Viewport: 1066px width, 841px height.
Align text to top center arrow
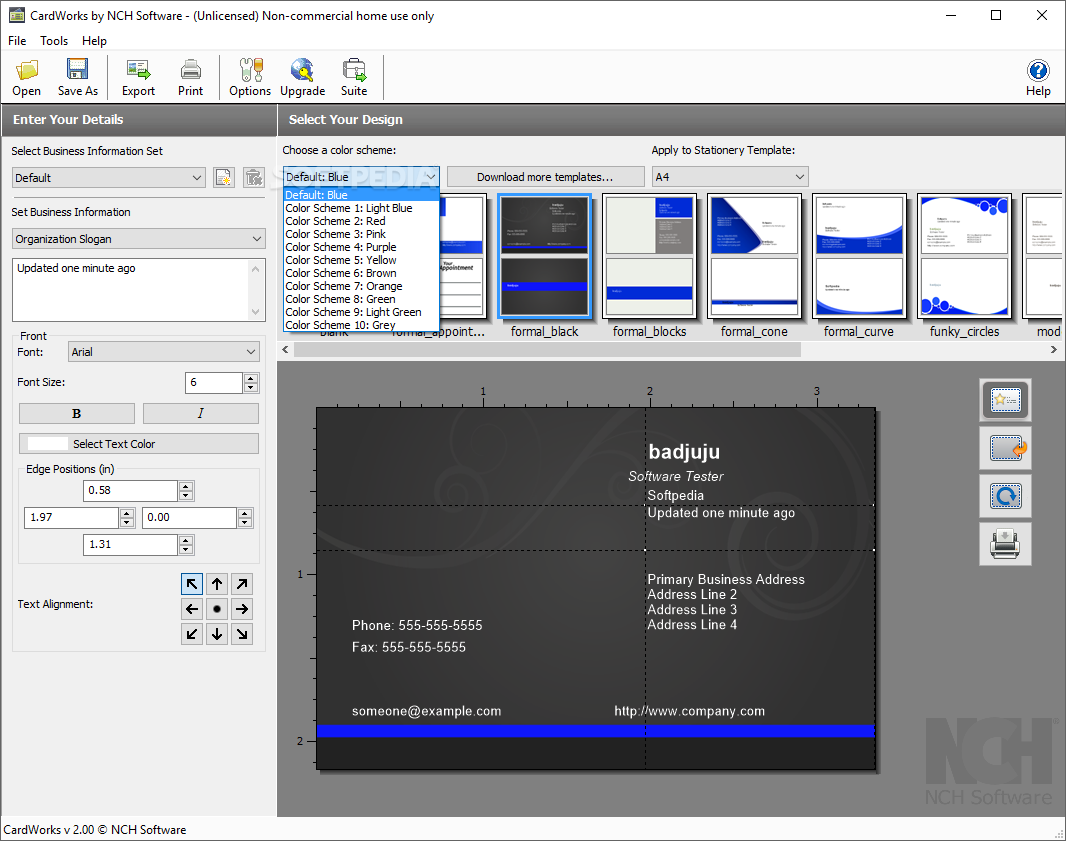tap(217, 584)
